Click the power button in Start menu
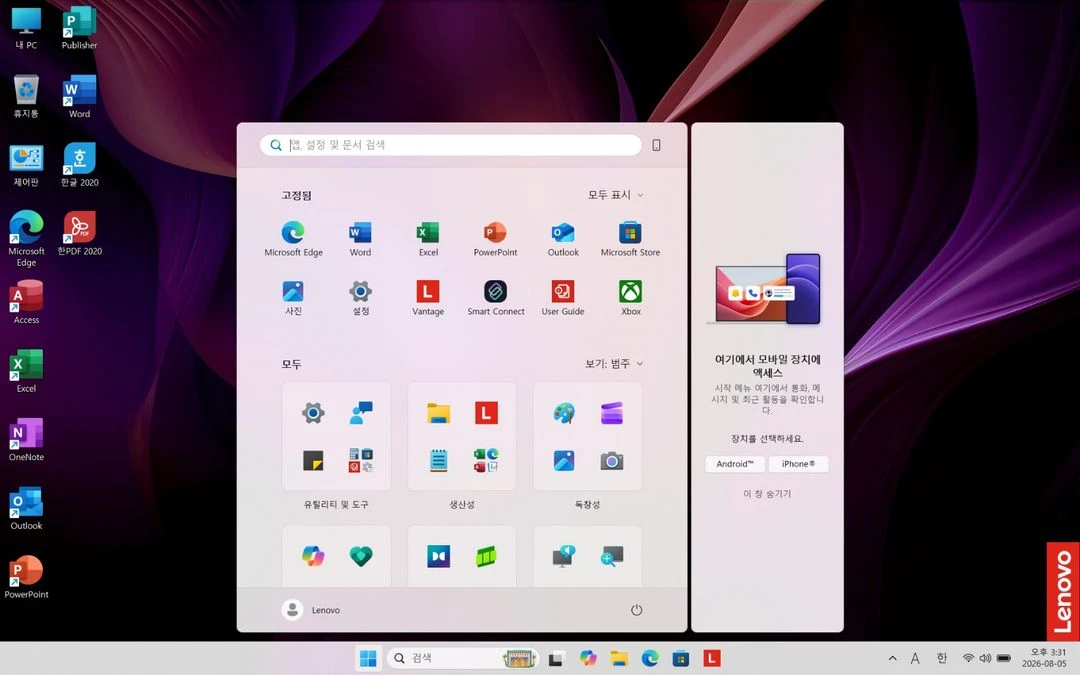Screen dimensions: 1080x675 pos(636,610)
